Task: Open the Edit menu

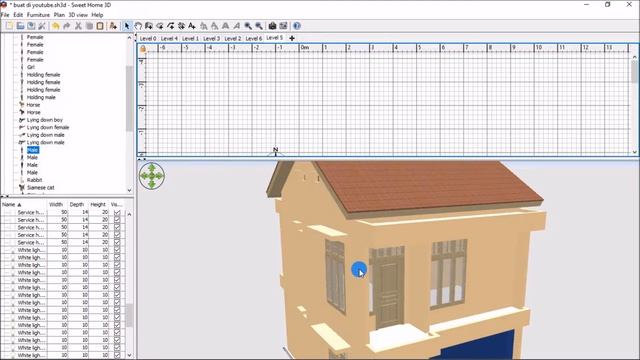Action: coord(18,15)
